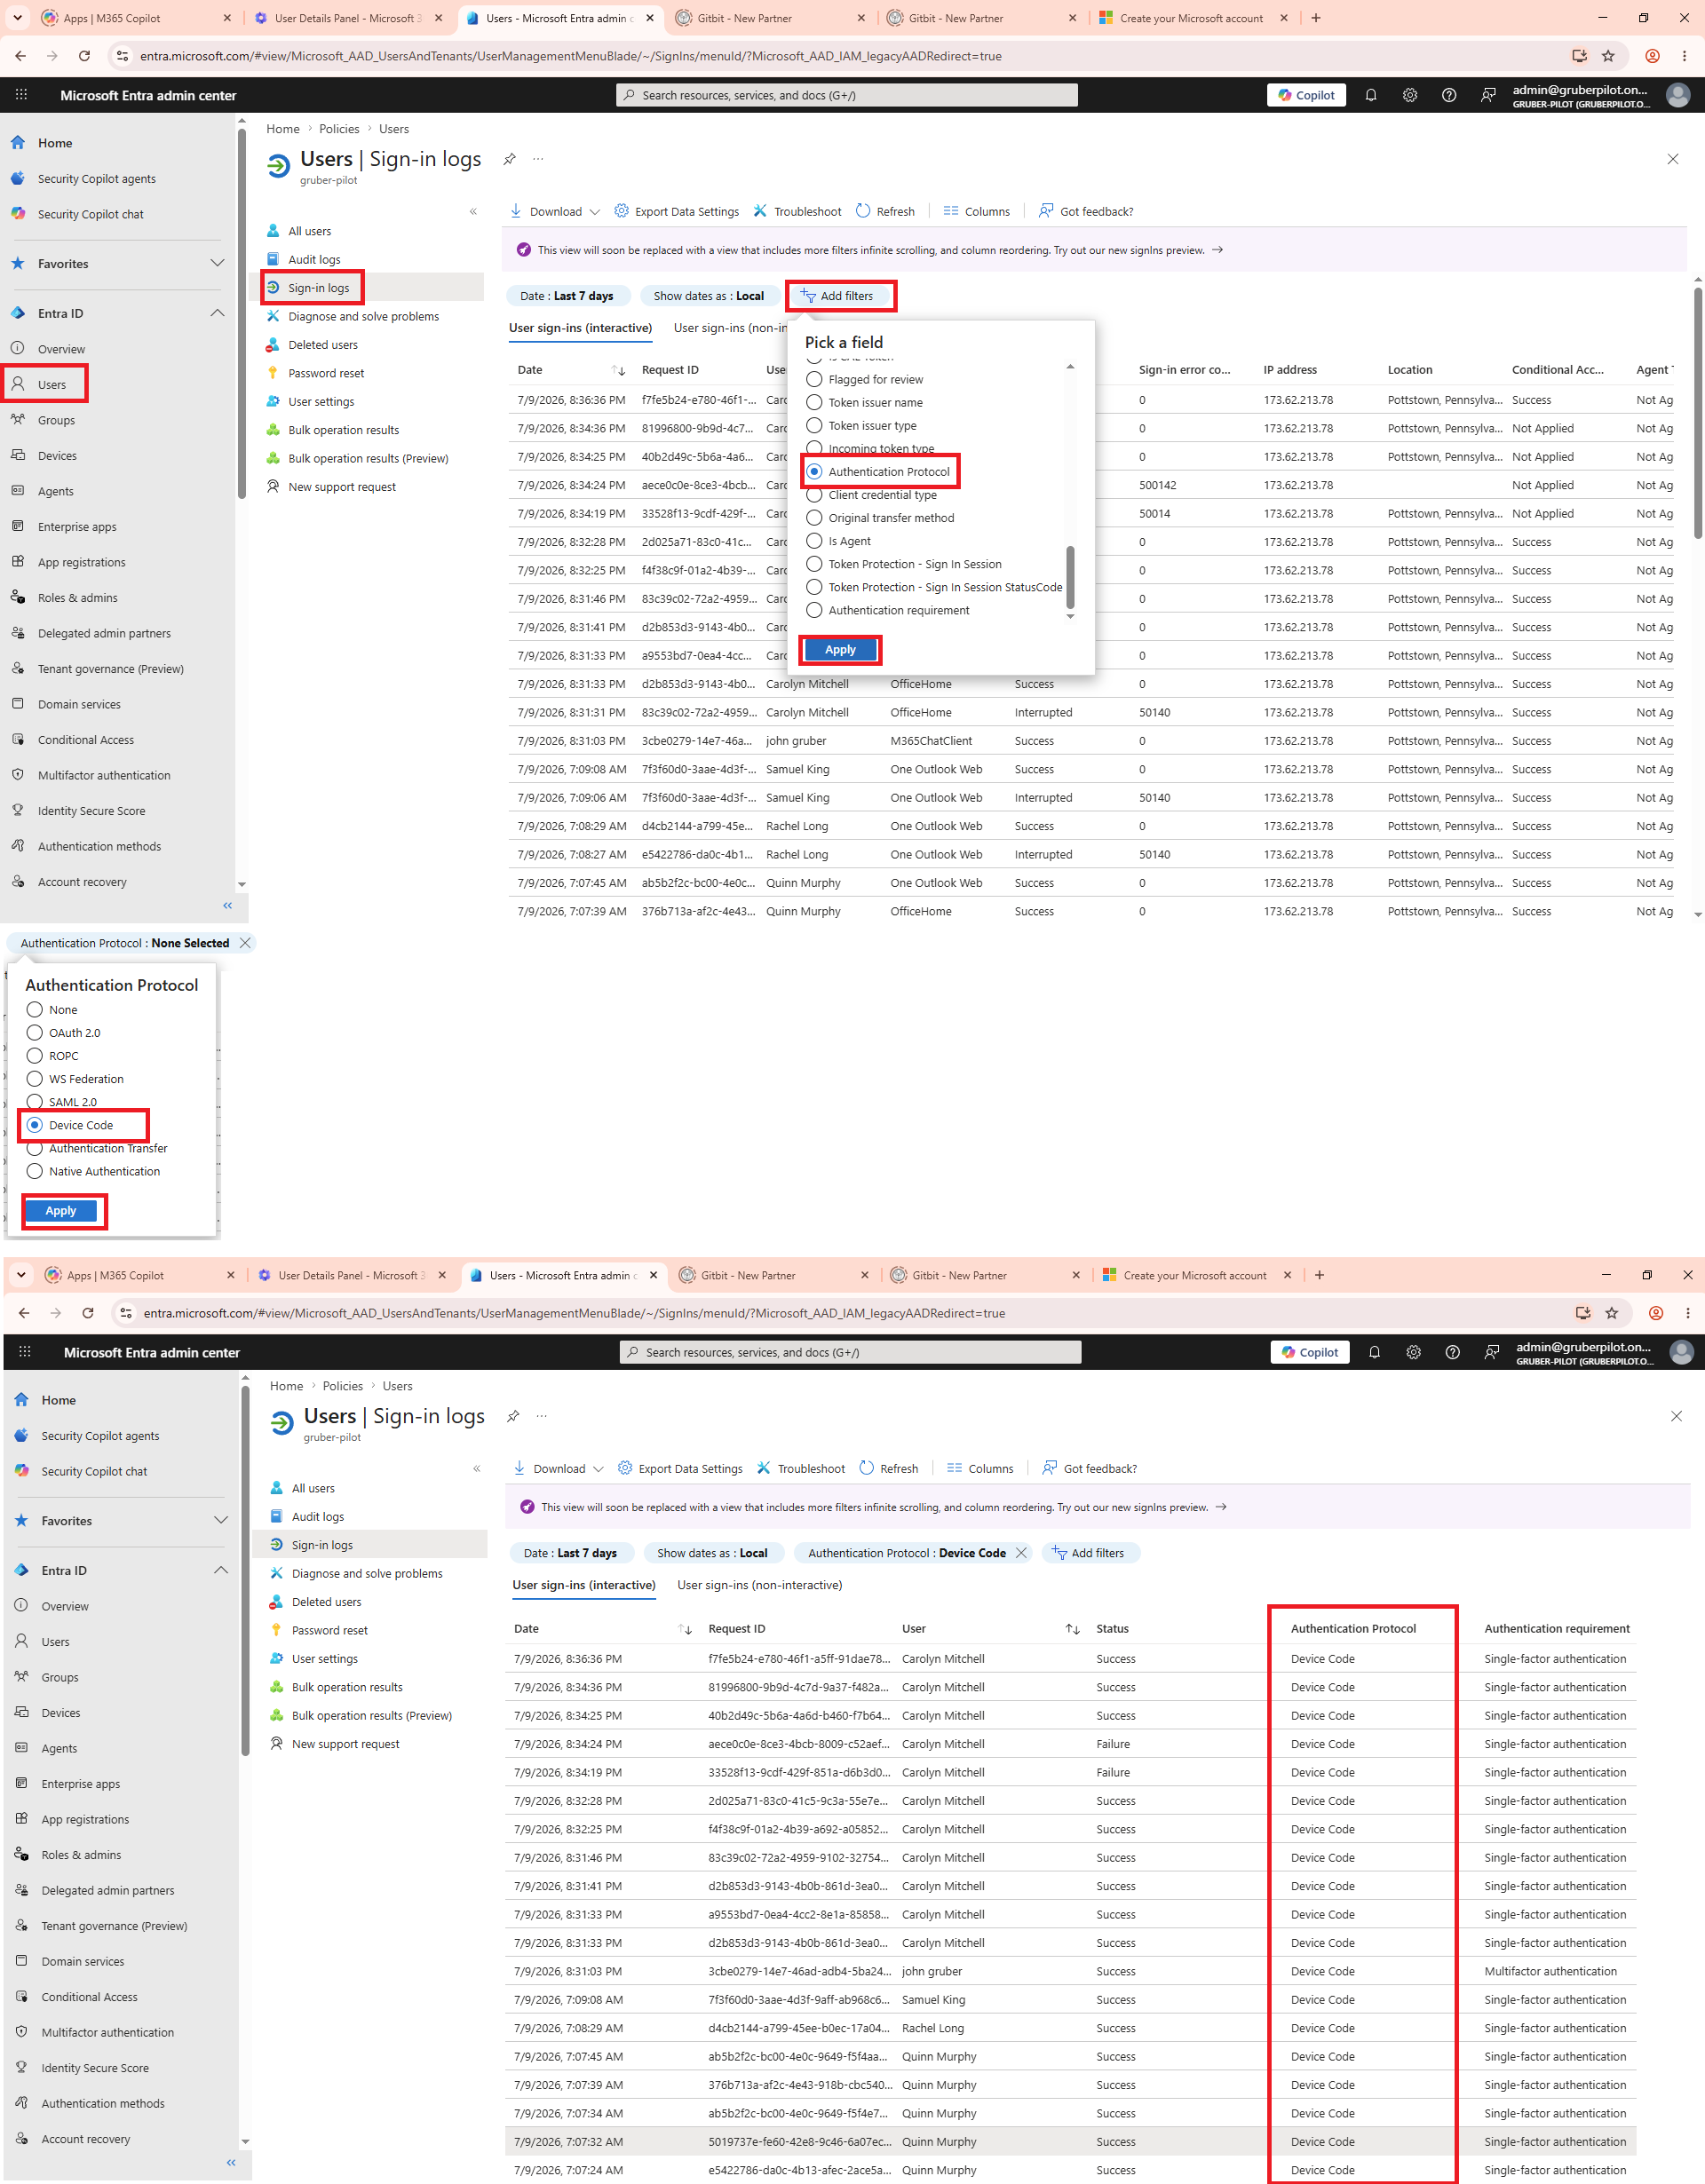Image resolution: width=1705 pixels, height=2184 pixels.
Task: Open notifications bell in upper window header
Action: 1371,95
